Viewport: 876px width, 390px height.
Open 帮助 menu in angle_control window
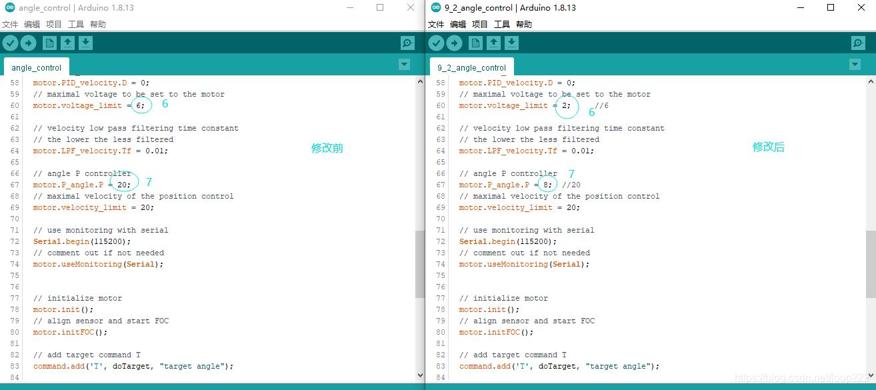tap(98, 25)
